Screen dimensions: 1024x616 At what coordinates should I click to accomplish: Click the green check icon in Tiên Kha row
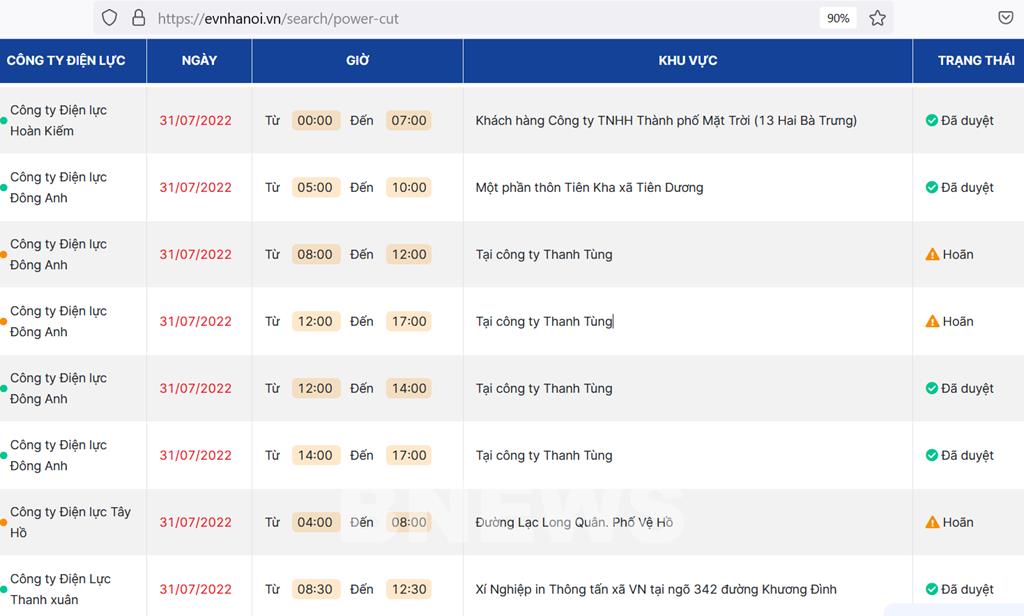click(932, 187)
